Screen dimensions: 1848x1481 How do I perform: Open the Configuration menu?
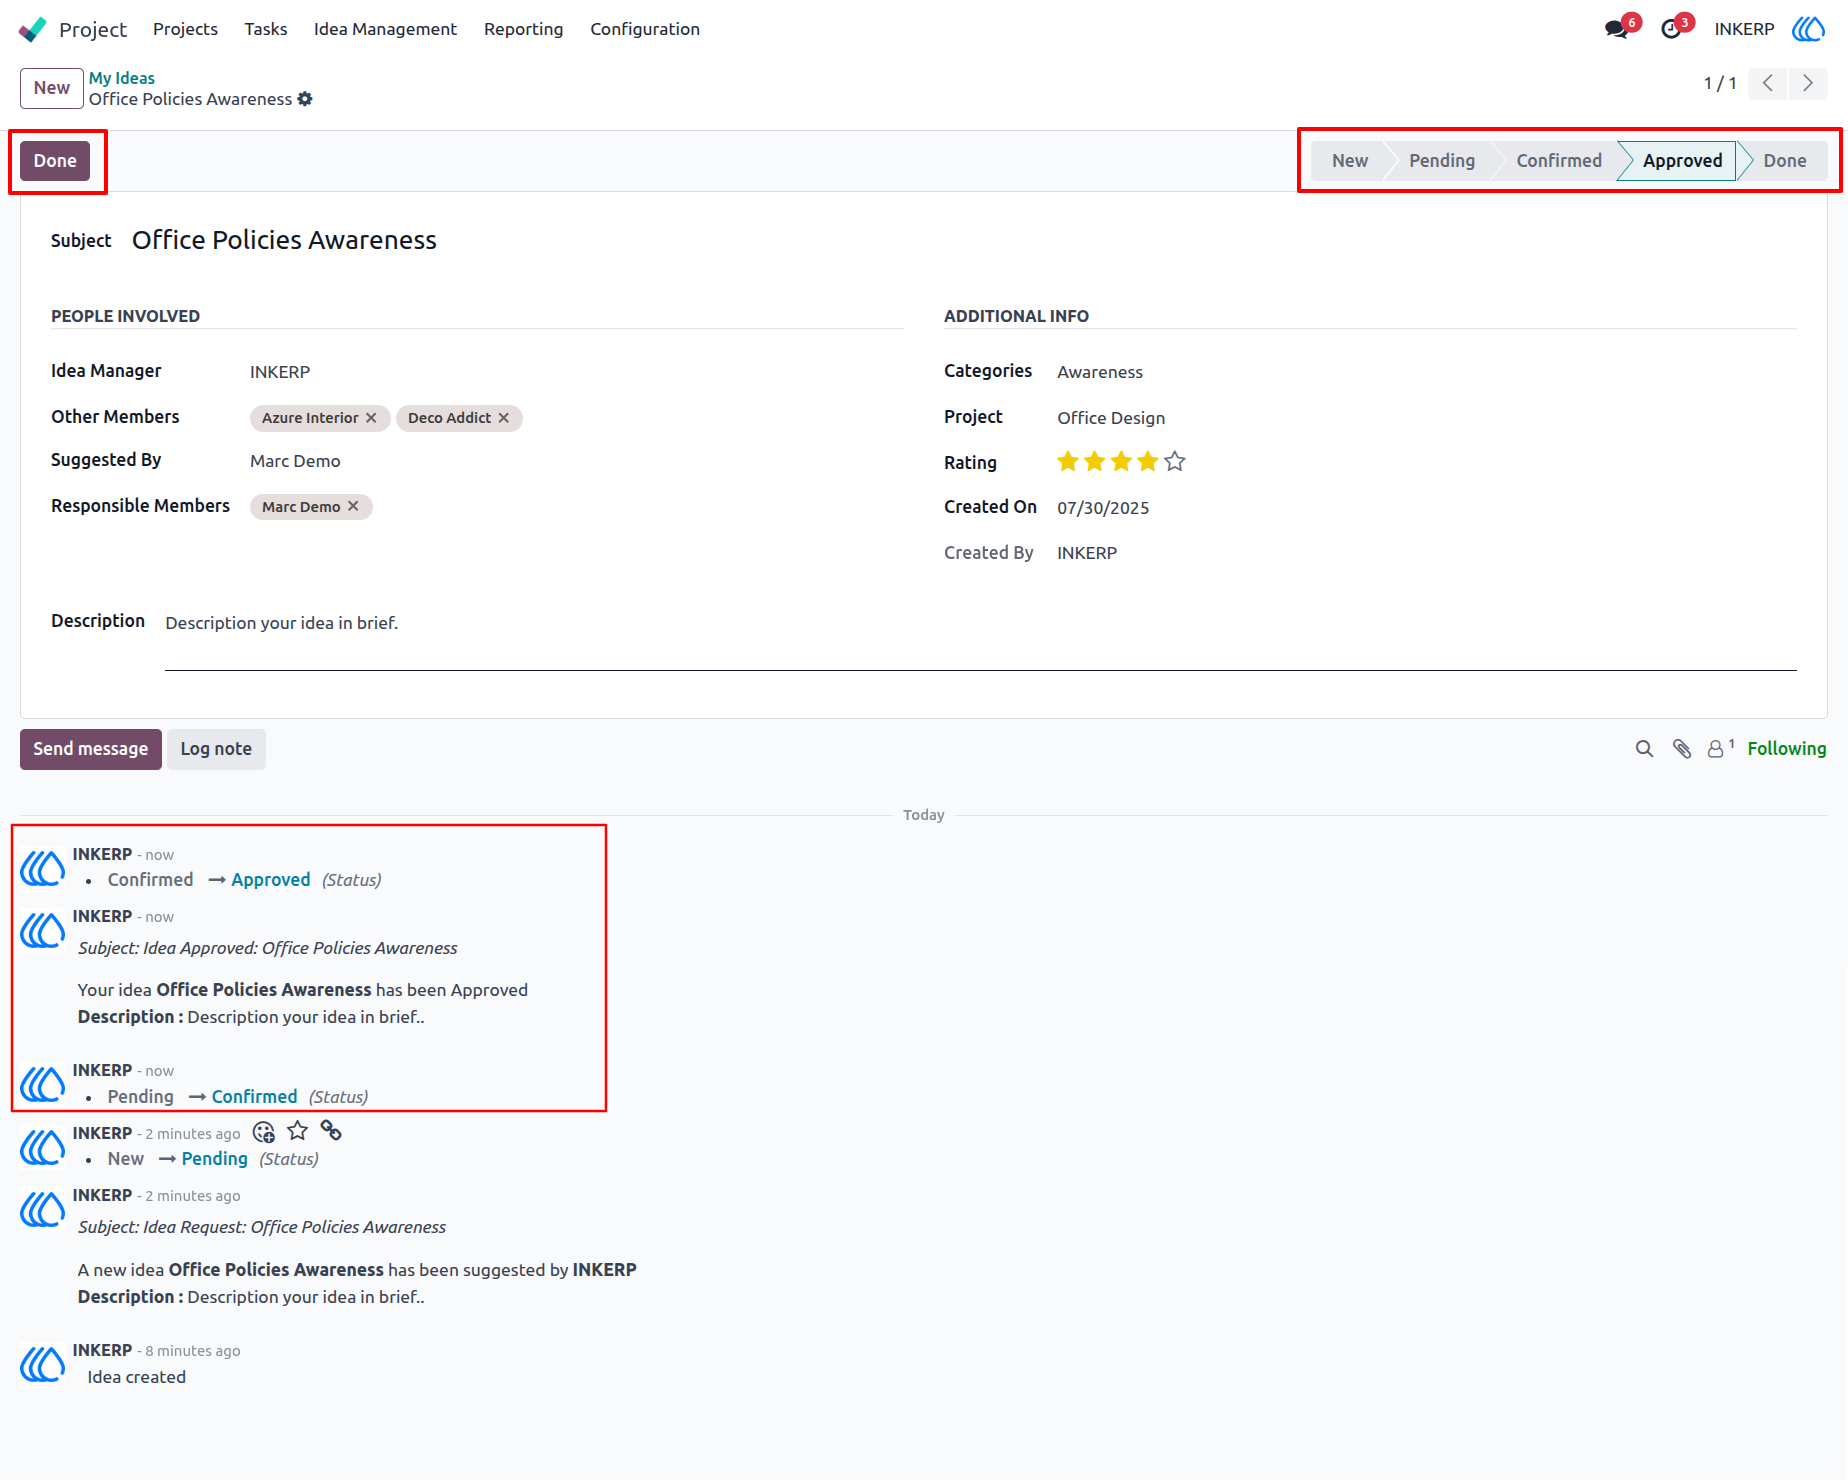645,29
